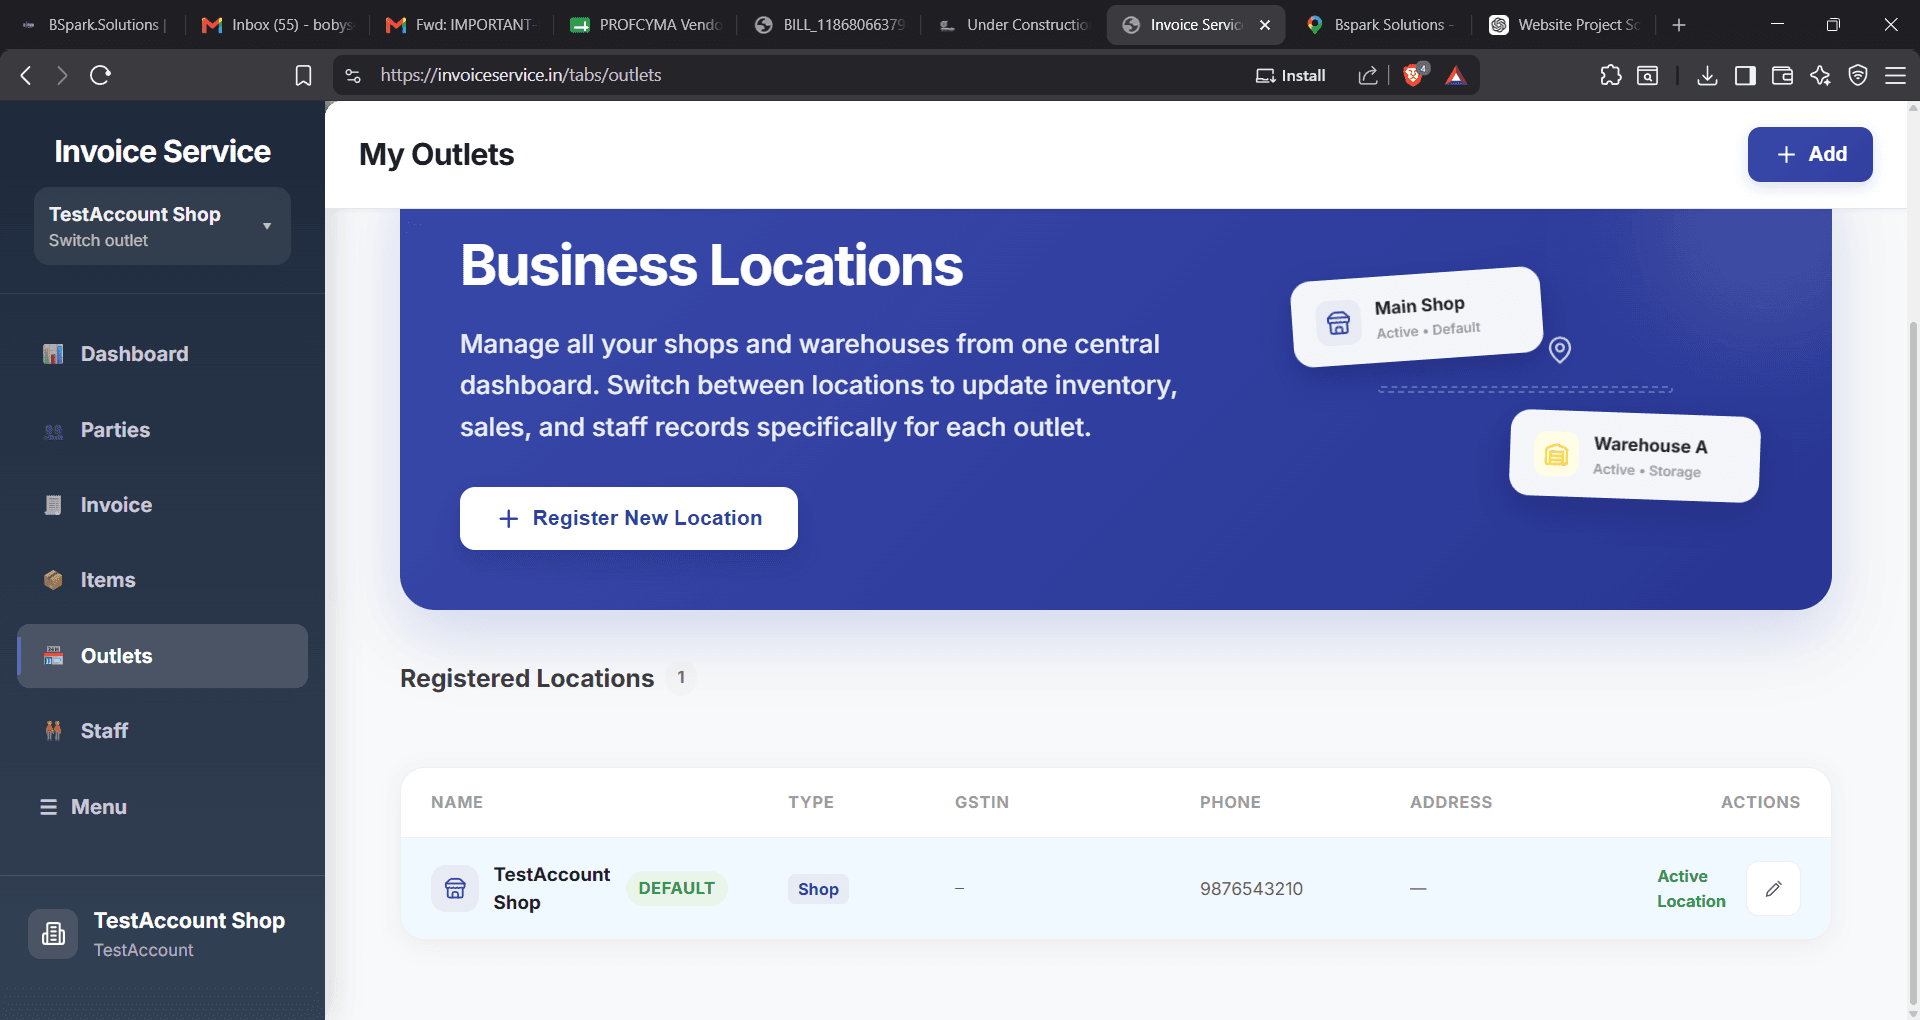This screenshot has width=1920, height=1020.
Task: Open Leo AI sparkle icon
Action: (x=1820, y=75)
